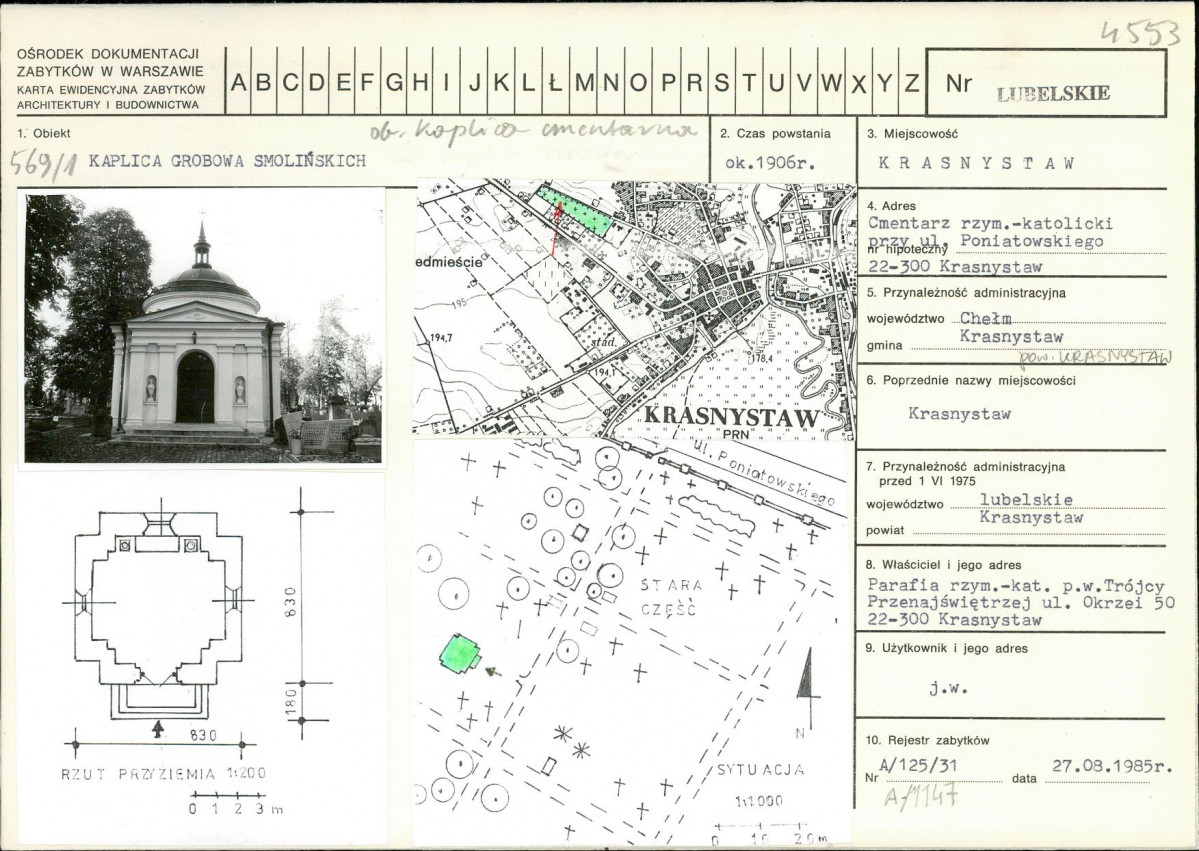The image size is (1199, 851).
Task: Click the 'j.w.' user entry
Action: [x=948, y=688]
